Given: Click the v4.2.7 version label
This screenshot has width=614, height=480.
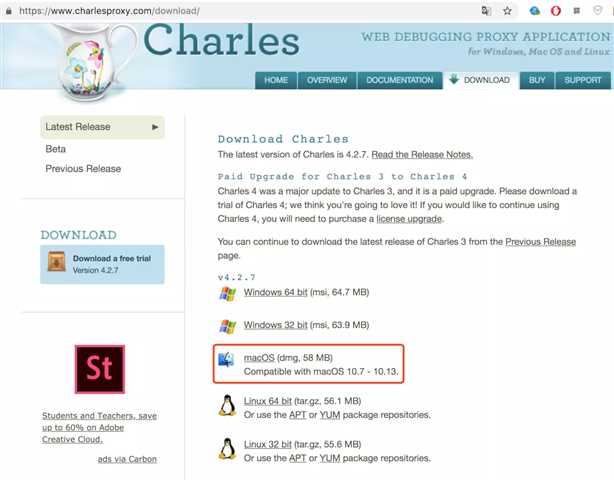Looking at the screenshot, I should click(237, 278).
